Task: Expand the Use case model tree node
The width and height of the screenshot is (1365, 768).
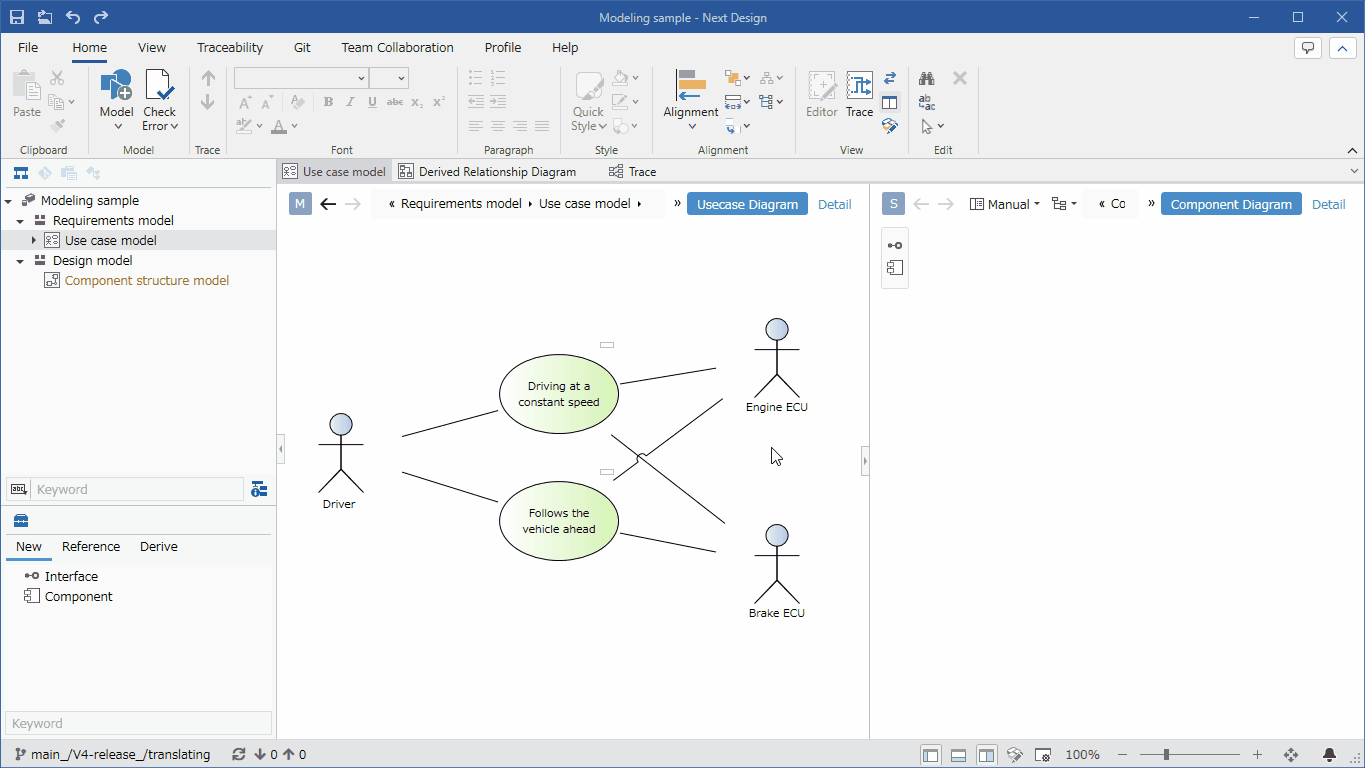Action: click(33, 240)
